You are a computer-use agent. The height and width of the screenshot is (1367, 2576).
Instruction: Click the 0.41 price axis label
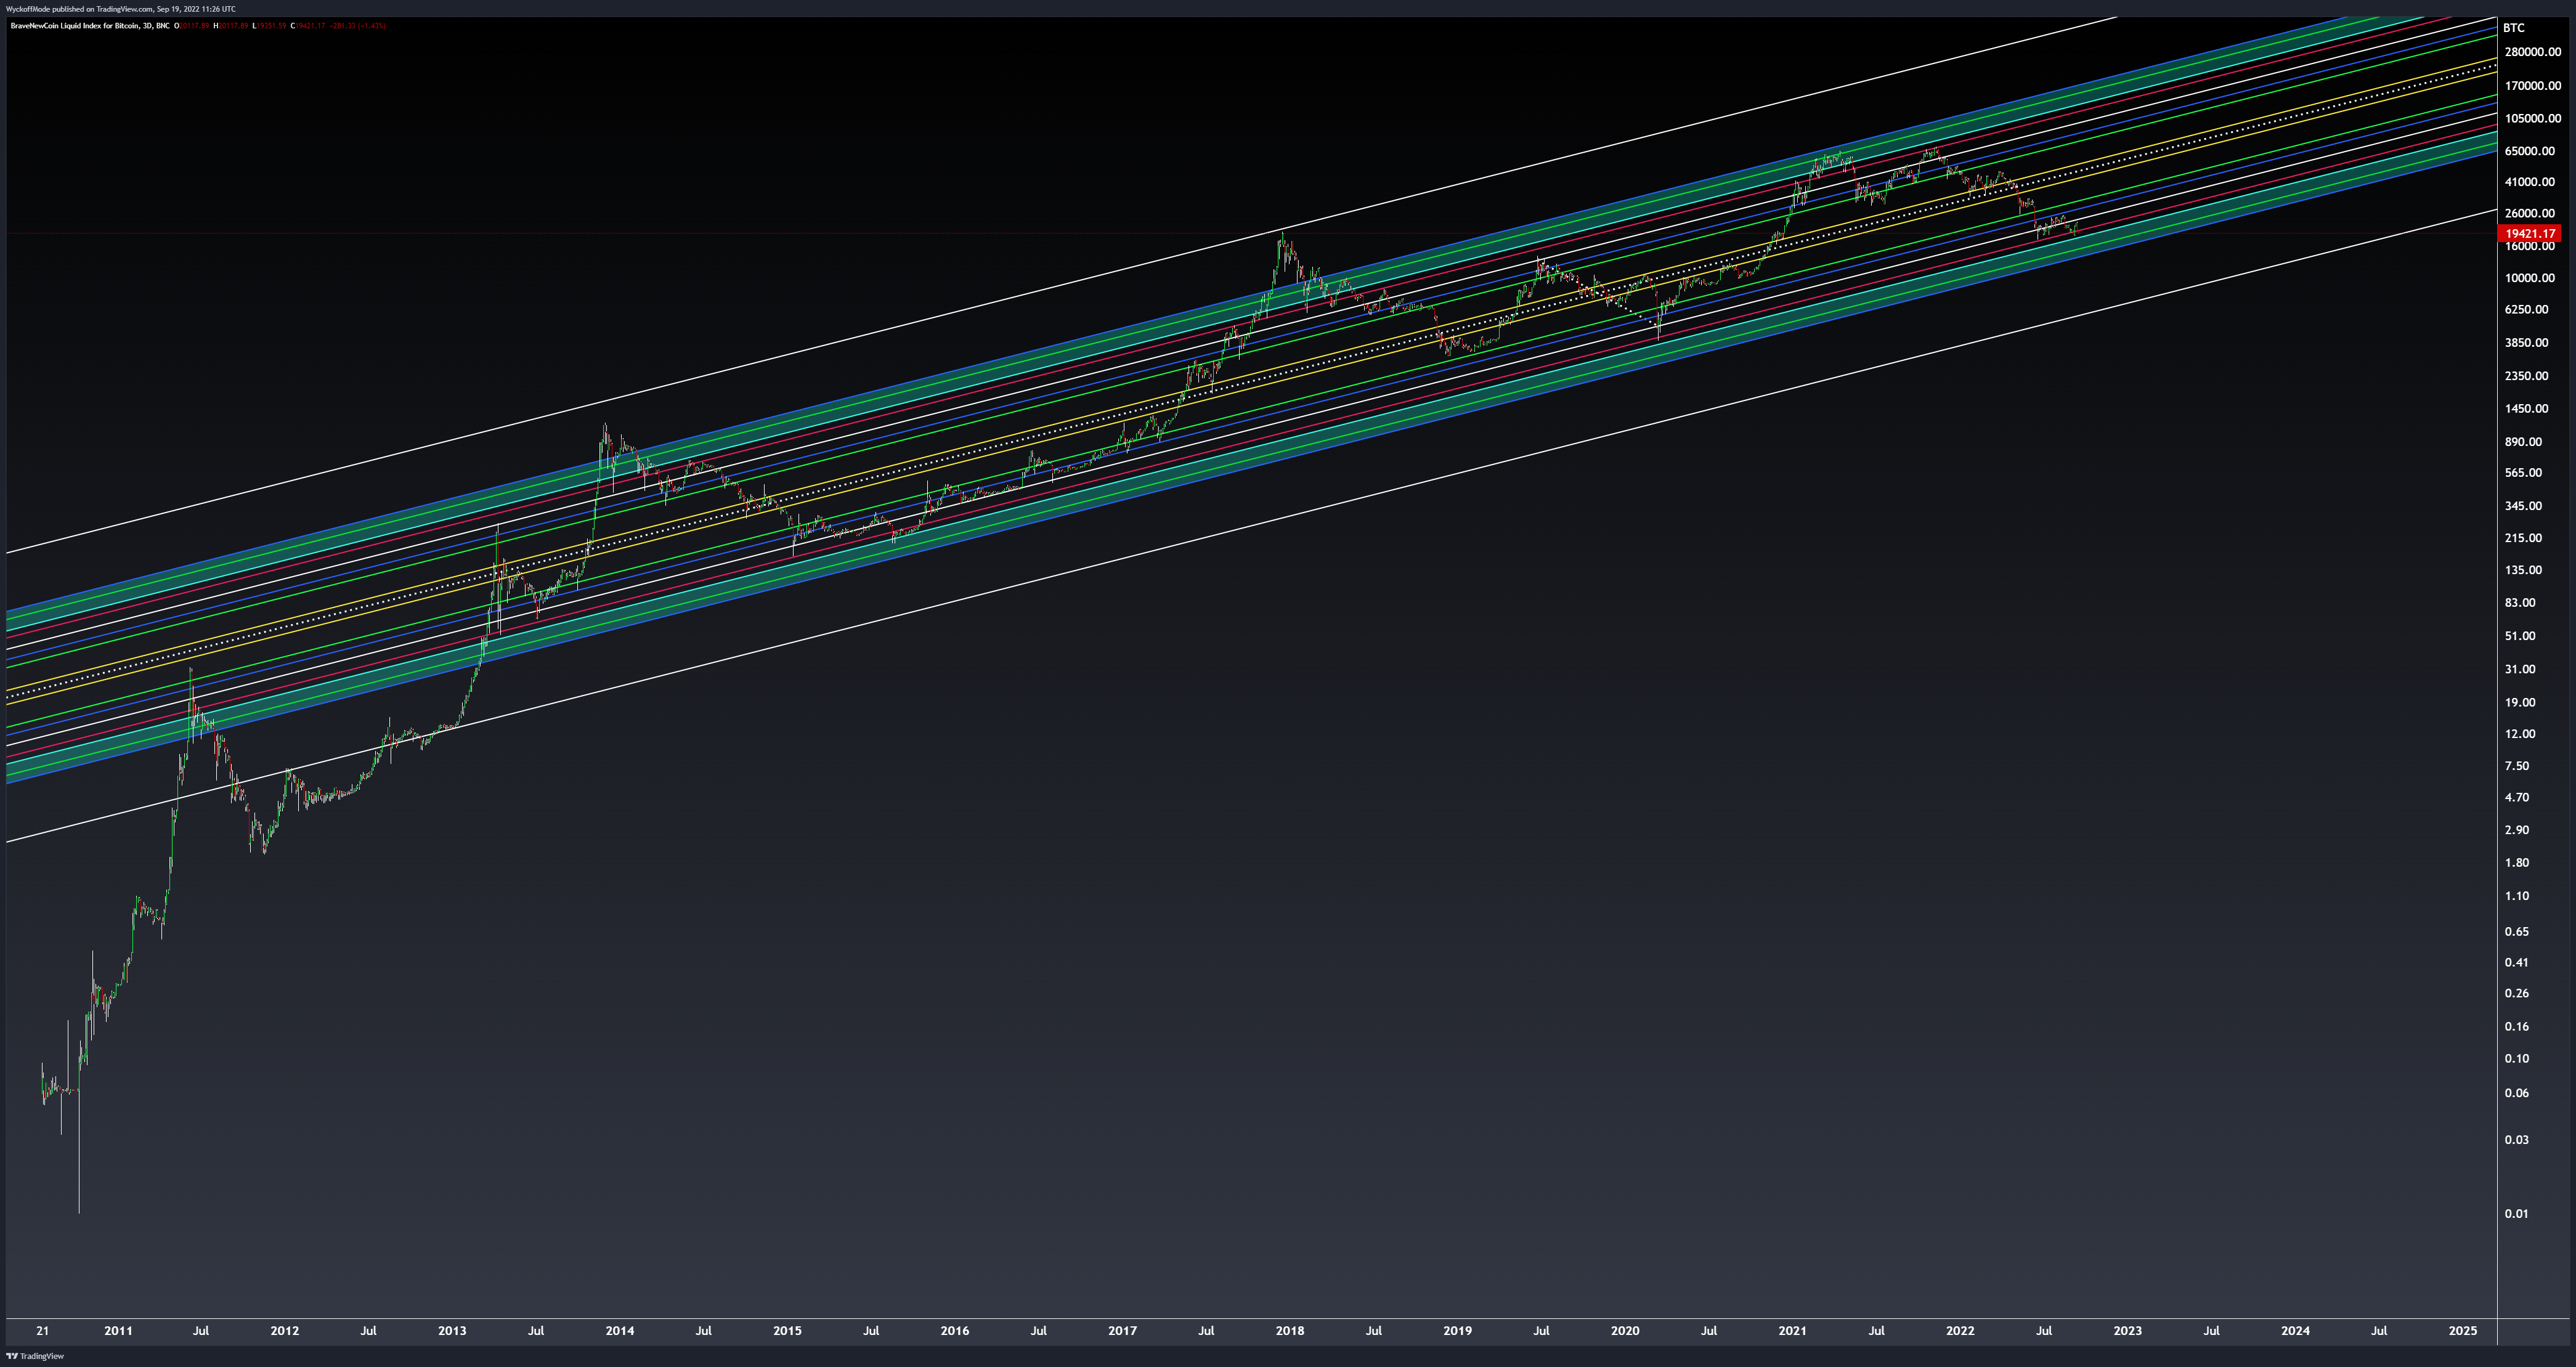click(2517, 963)
